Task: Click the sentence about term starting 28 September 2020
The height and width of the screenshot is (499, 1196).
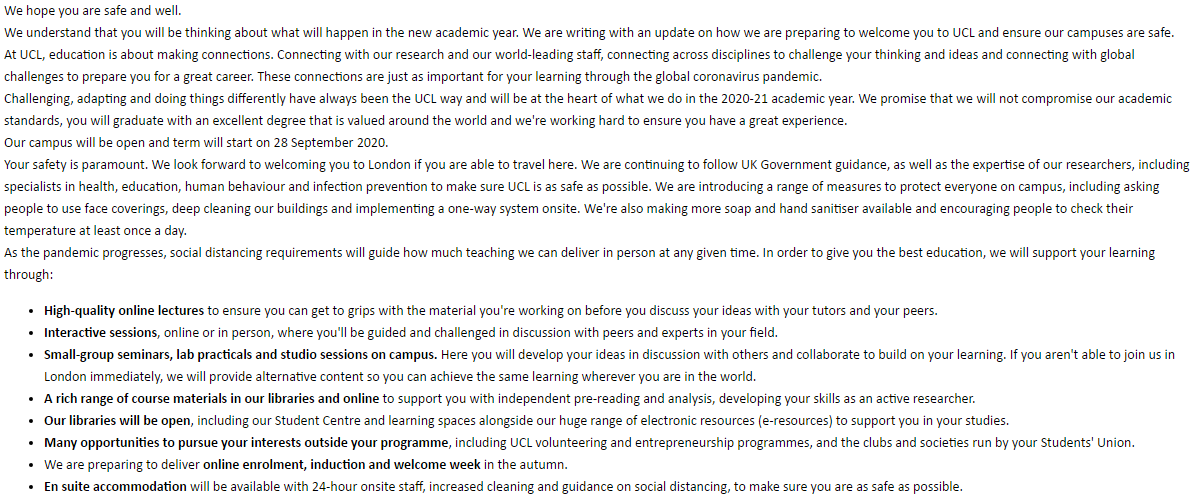Action: tap(195, 142)
